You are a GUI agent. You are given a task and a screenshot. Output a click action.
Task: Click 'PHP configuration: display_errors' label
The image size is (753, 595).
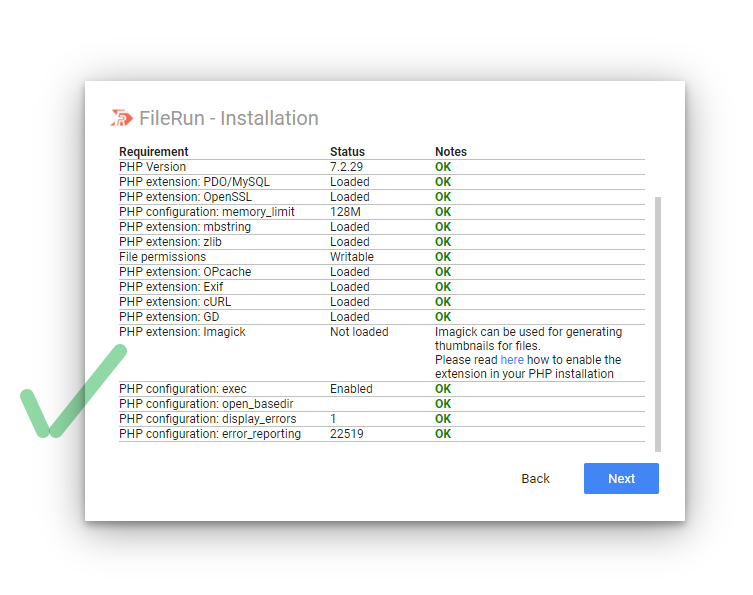207,419
